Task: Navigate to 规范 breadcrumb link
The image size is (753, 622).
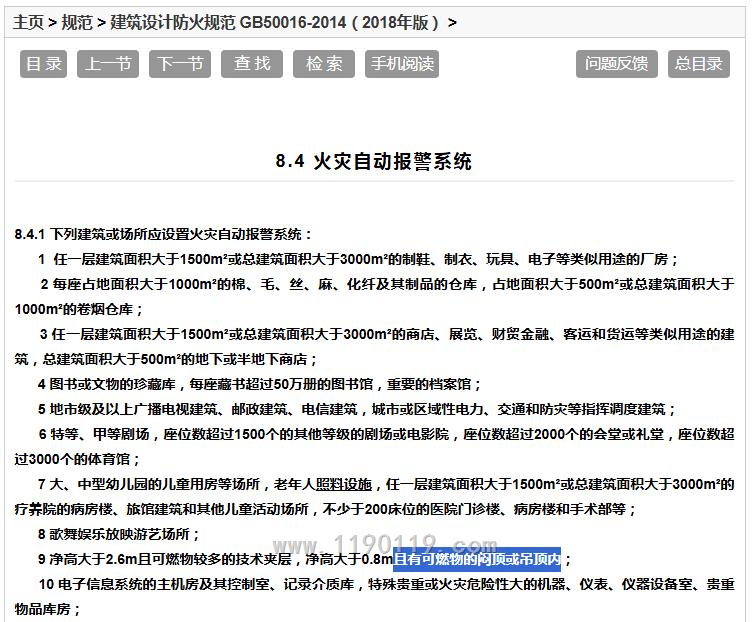Action: pos(77,22)
